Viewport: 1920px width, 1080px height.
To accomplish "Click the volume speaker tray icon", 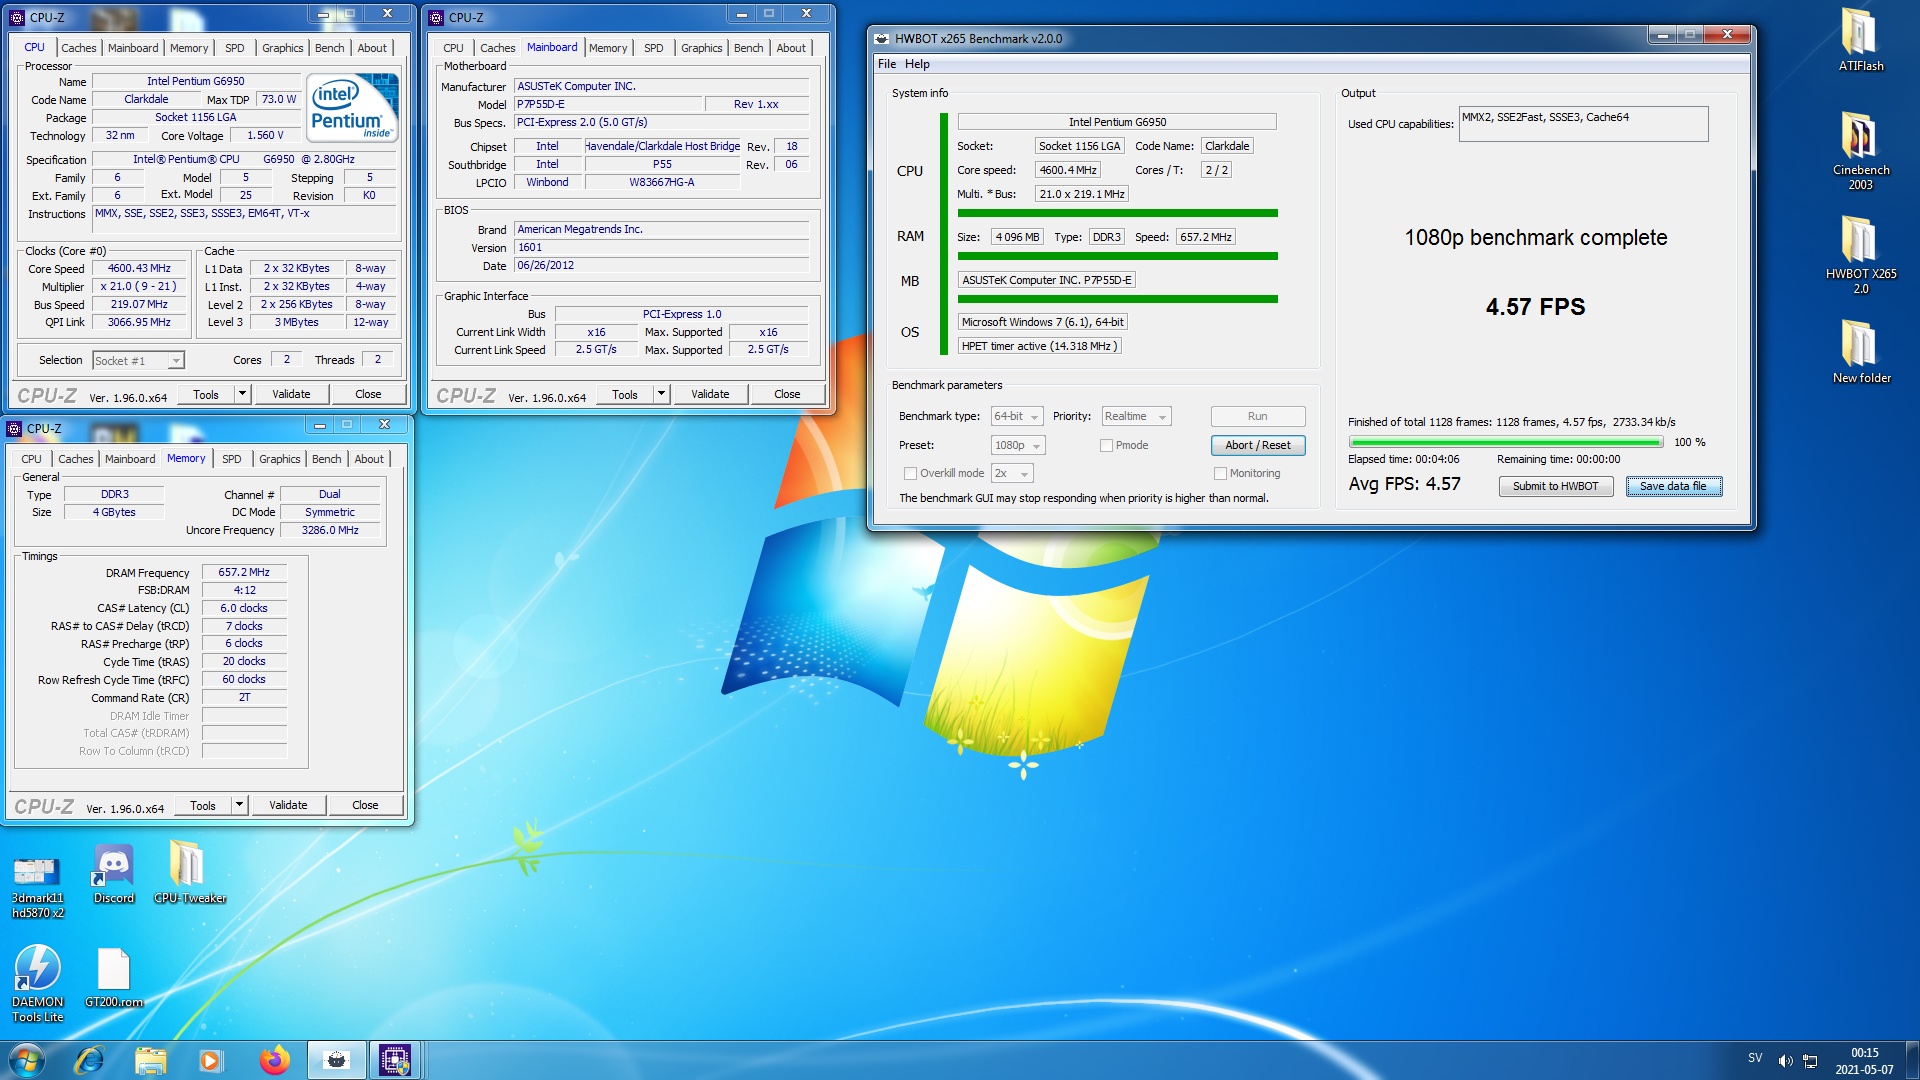I will tap(1785, 1060).
